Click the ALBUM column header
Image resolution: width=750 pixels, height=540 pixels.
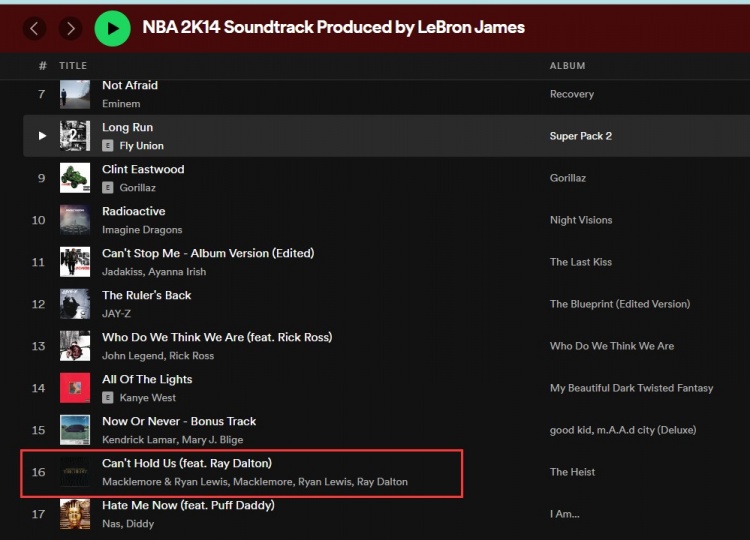(567, 66)
